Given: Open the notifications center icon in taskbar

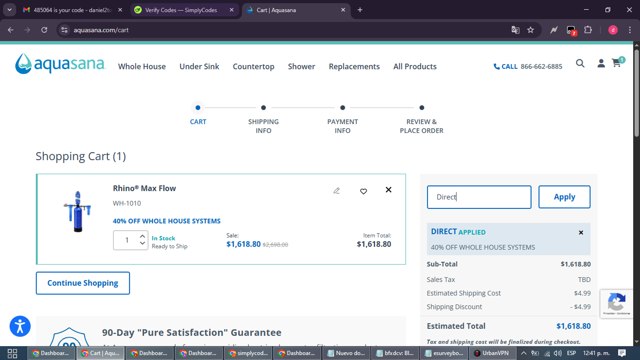Looking at the screenshot, I should point(622,353).
